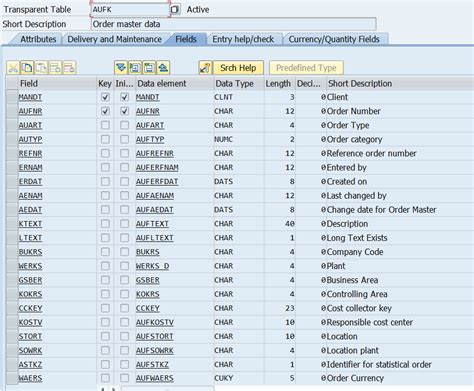Open the AUFTYP data element link
Viewport: 474px width, 391px height.
click(150, 139)
